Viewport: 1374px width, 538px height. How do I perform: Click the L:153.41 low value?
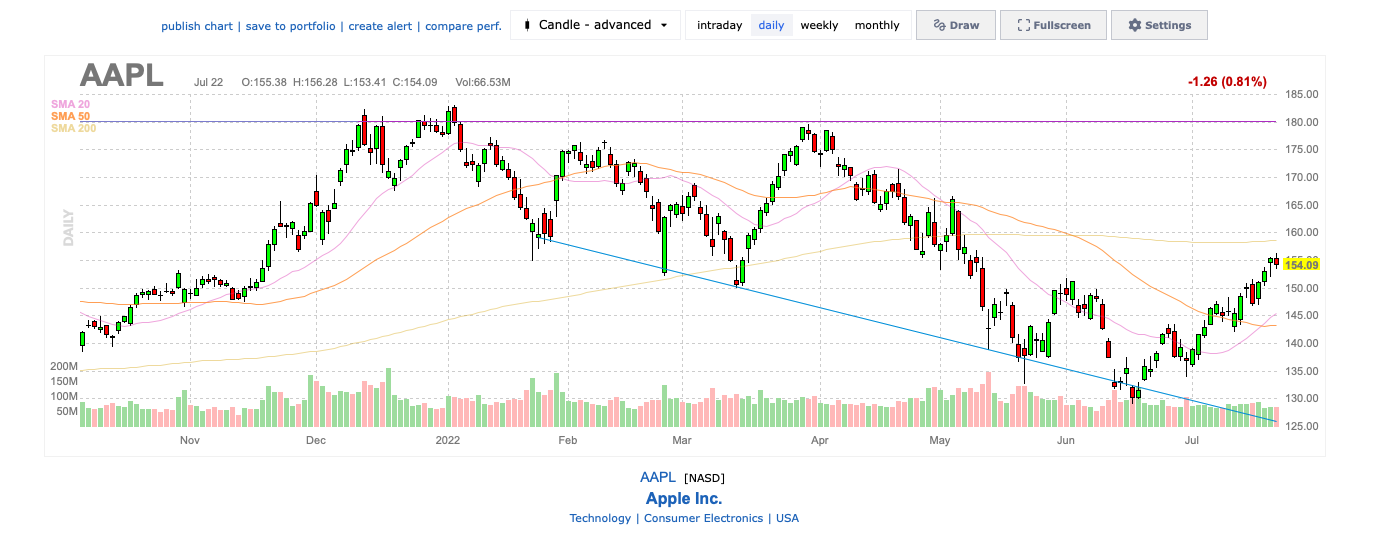tap(364, 81)
